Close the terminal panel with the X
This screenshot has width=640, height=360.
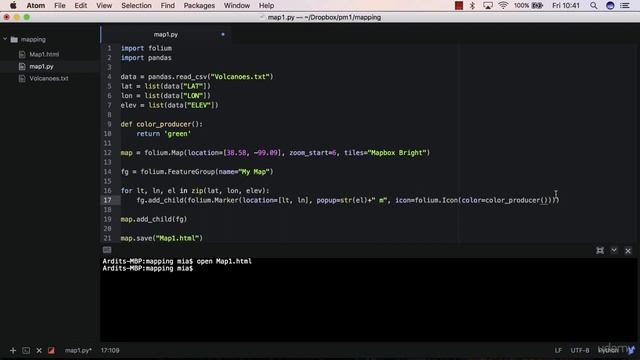coord(628,251)
